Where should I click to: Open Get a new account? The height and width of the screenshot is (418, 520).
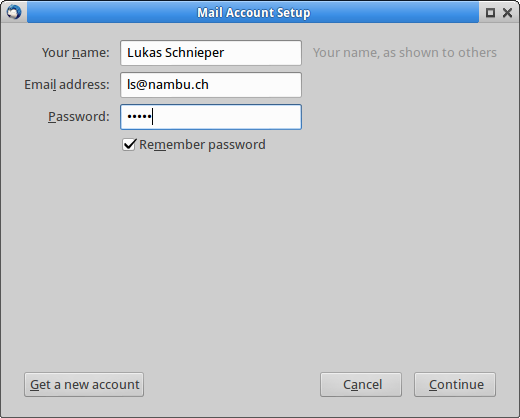pos(84,385)
